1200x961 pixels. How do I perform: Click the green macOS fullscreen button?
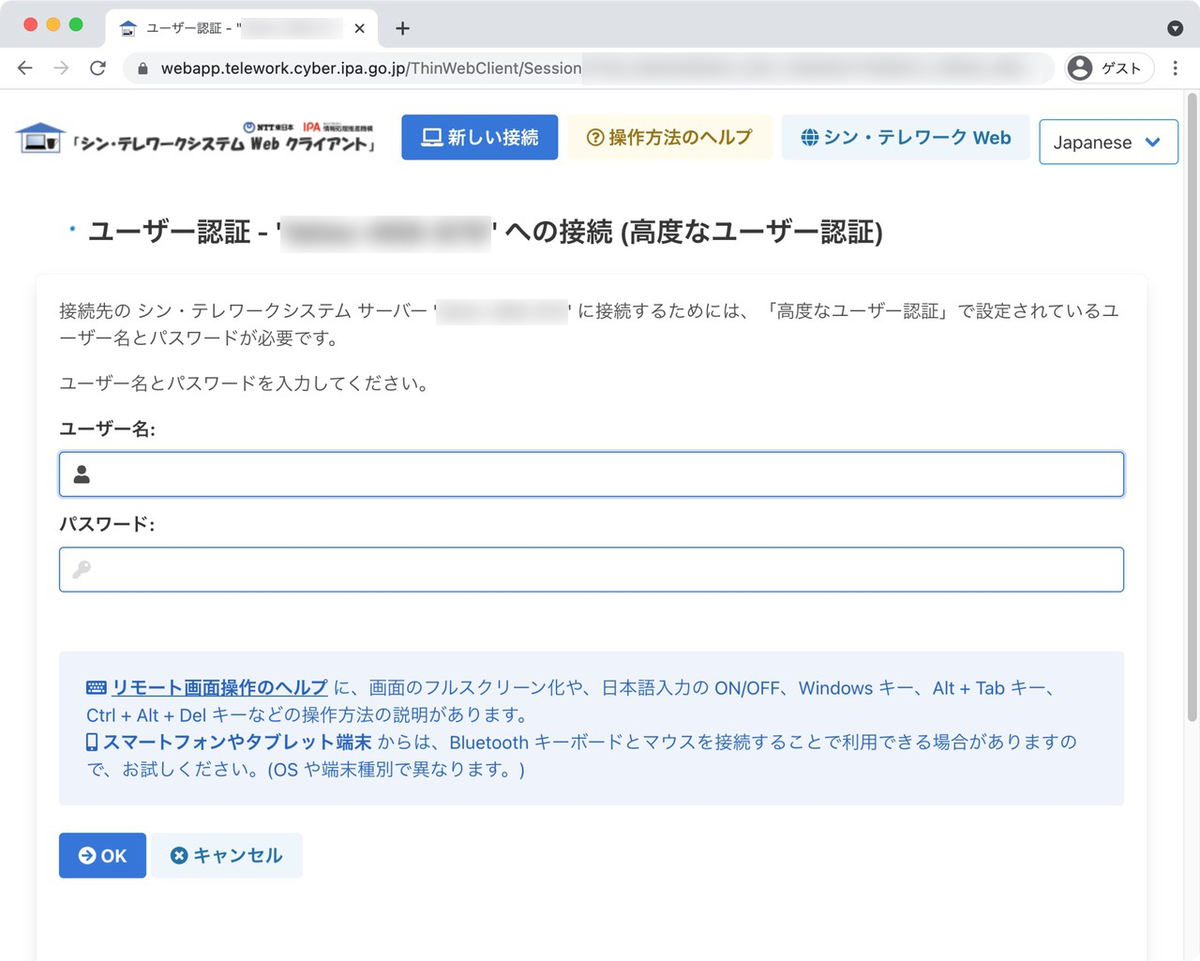tap(76, 24)
